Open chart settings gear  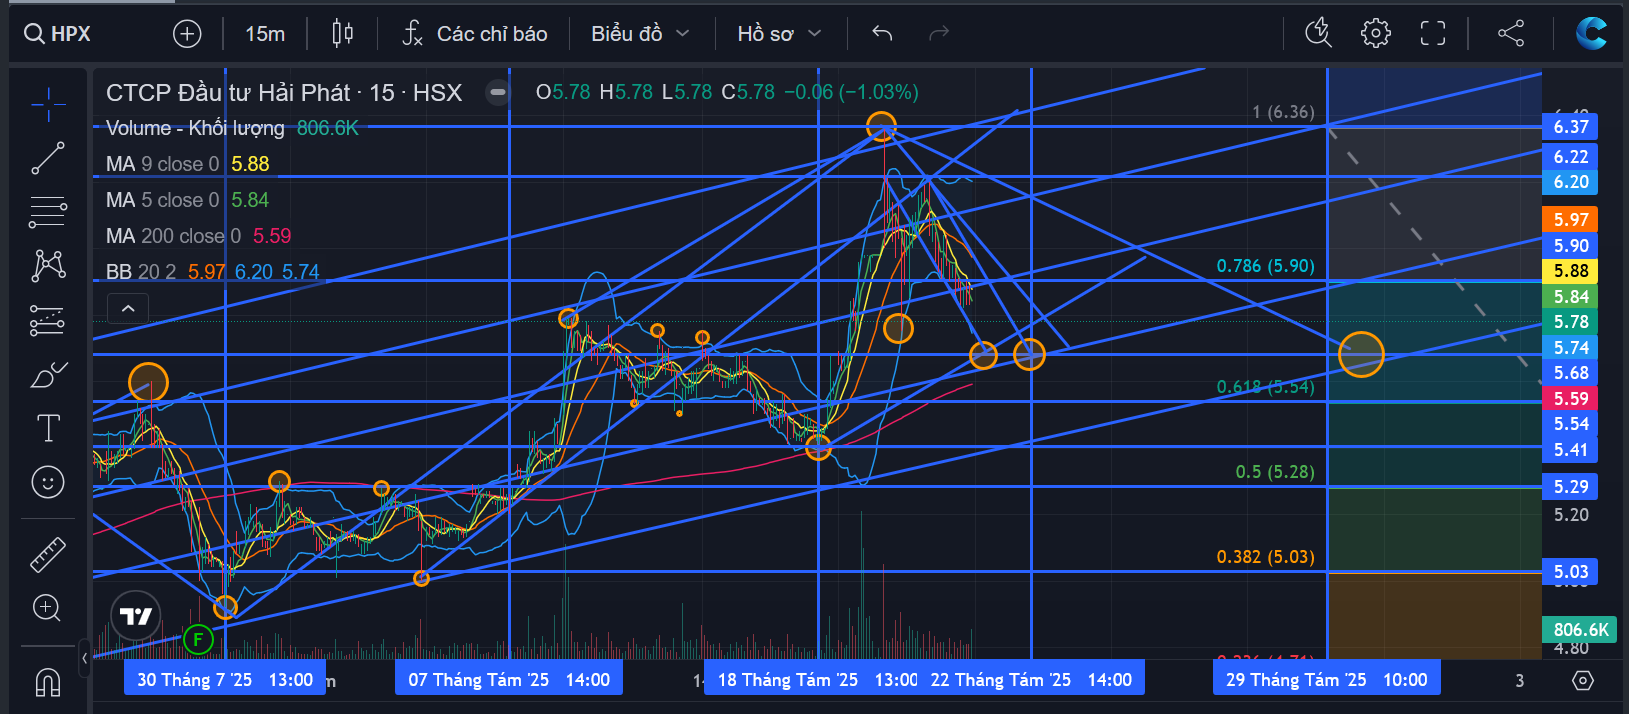point(1375,33)
